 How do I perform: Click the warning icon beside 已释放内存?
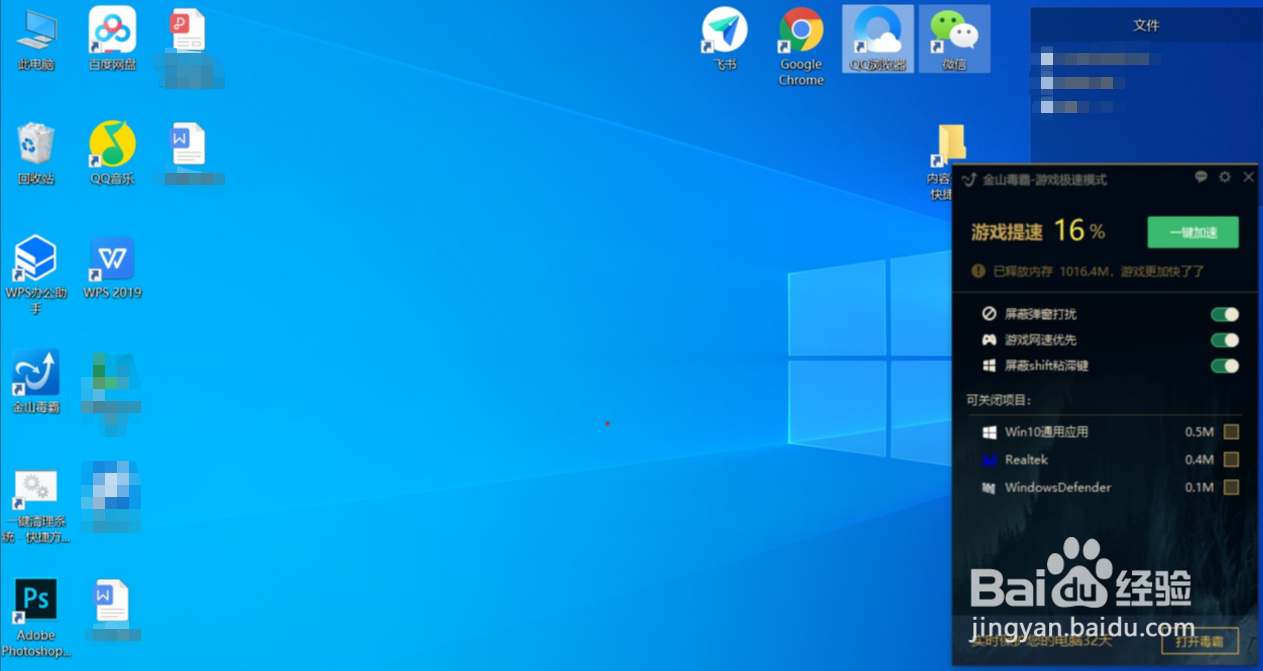click(979, 271)
